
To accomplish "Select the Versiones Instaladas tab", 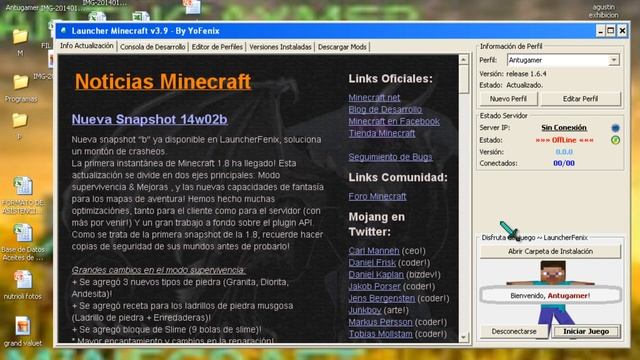I will [x=280, y=47].
